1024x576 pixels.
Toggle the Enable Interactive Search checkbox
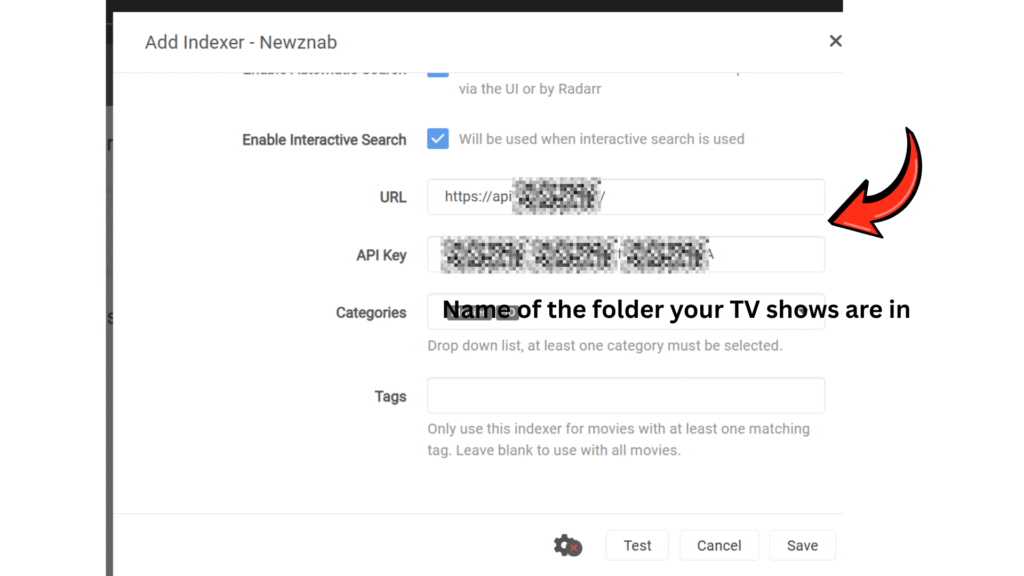438,139
